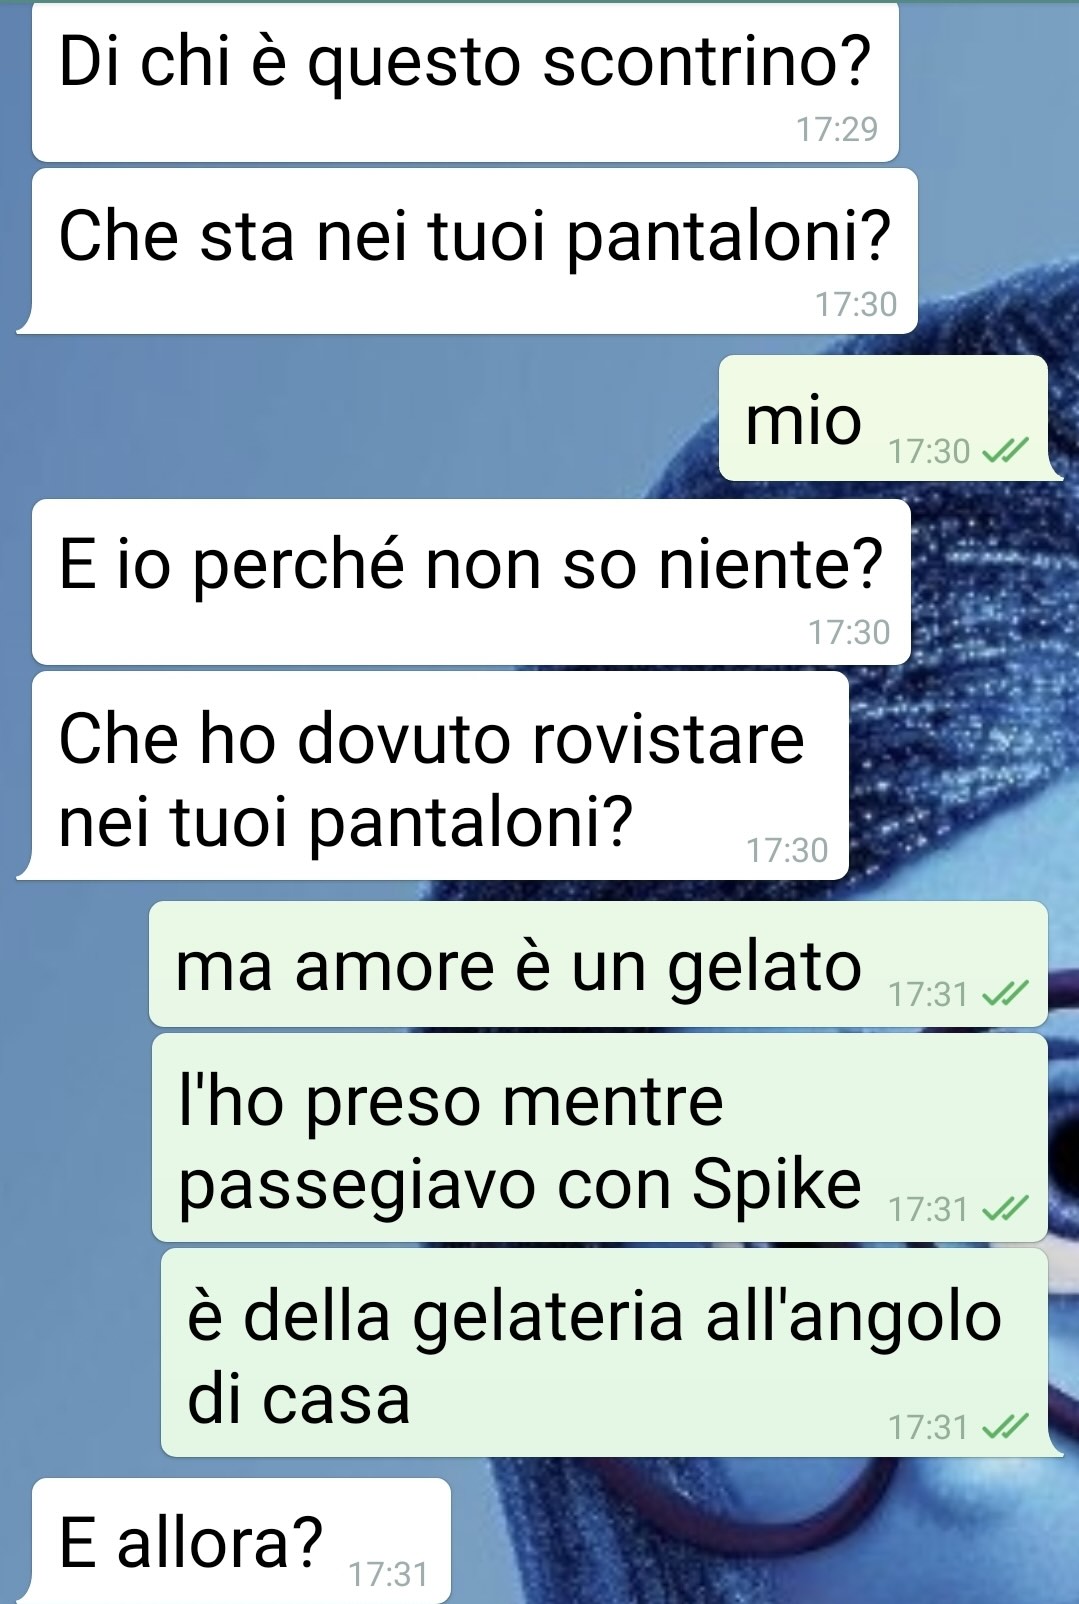Tap the 17:29 timestamp on the first message
The width and height of the screenshot is (1079, 1604).
coord(837,129)
